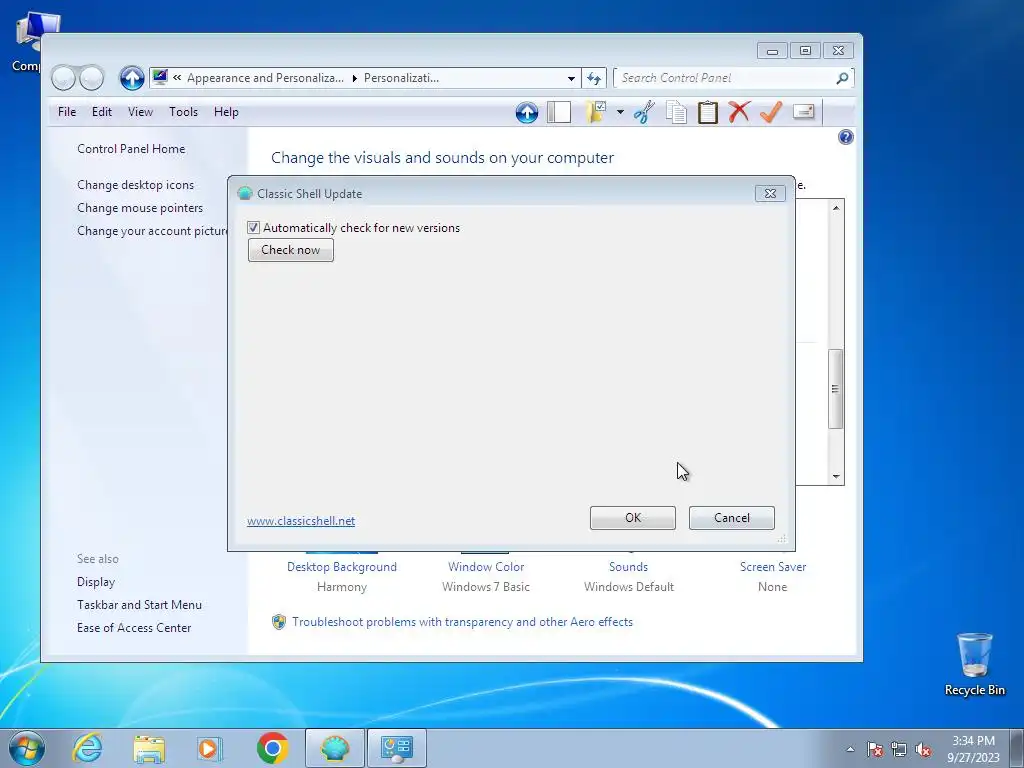
Task: Open Desktop Background settings
Action: coord(342,567)
